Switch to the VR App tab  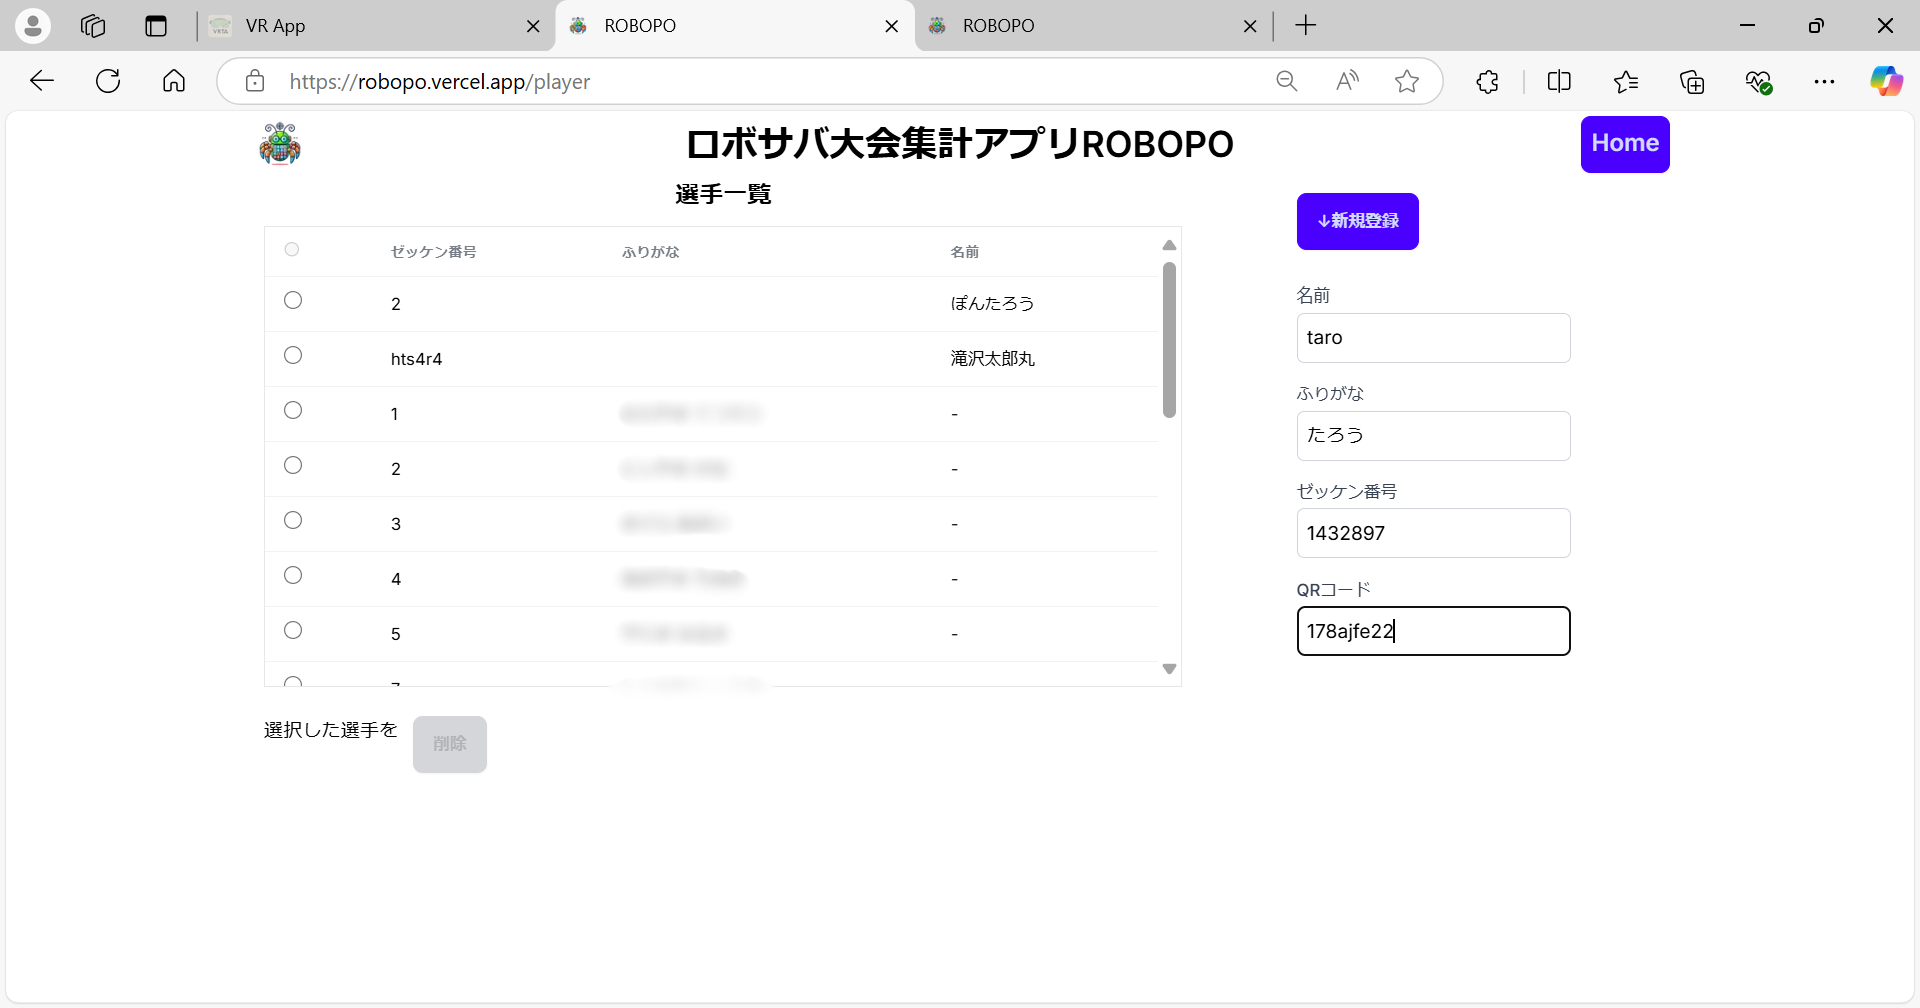[x=370, y=26]
